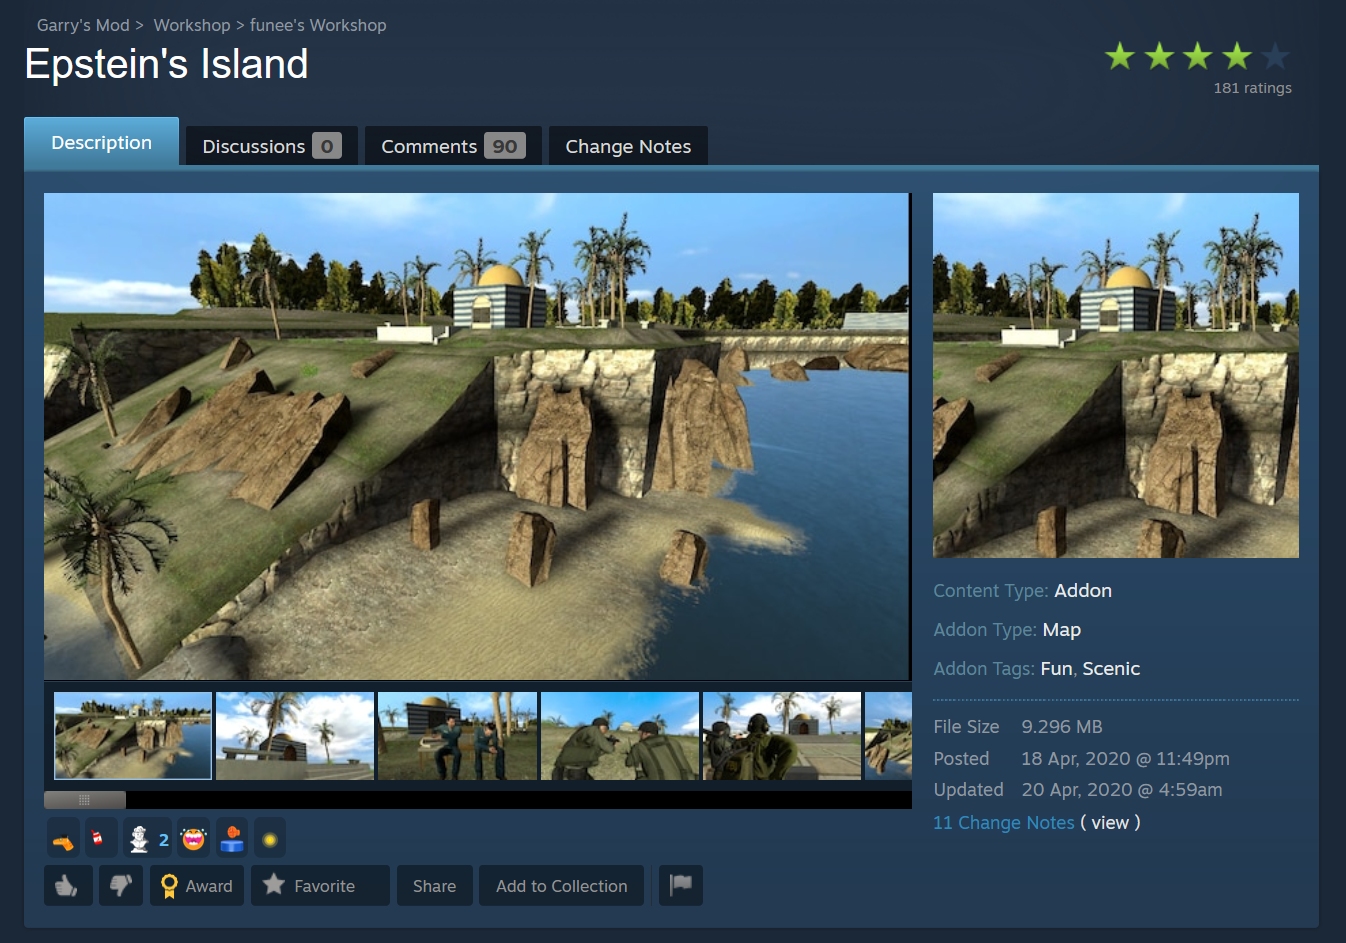The height and width of the screenshot is (943, 1346).
Task: Give this item an Award
Action: [x=197, y=886]
